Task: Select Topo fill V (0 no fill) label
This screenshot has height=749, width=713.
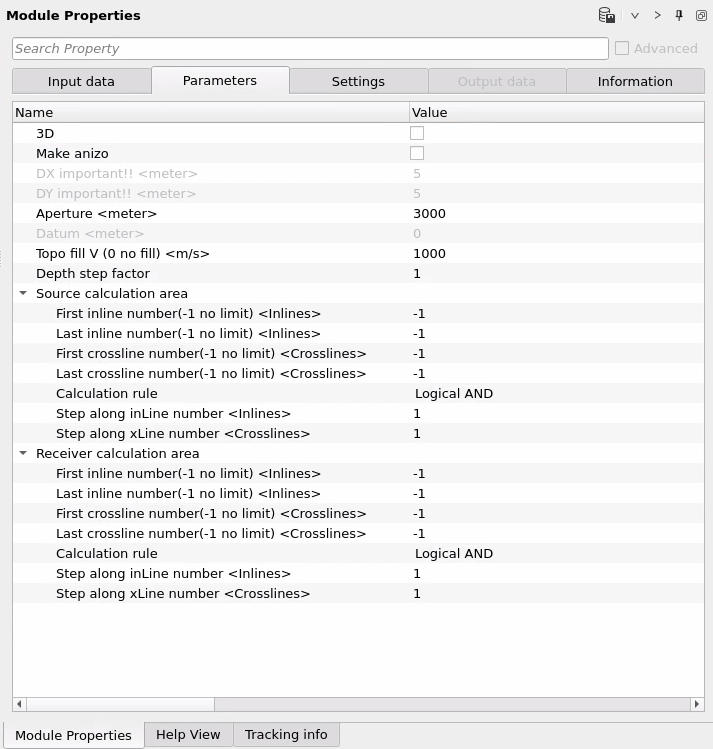Action: point(123,254)
